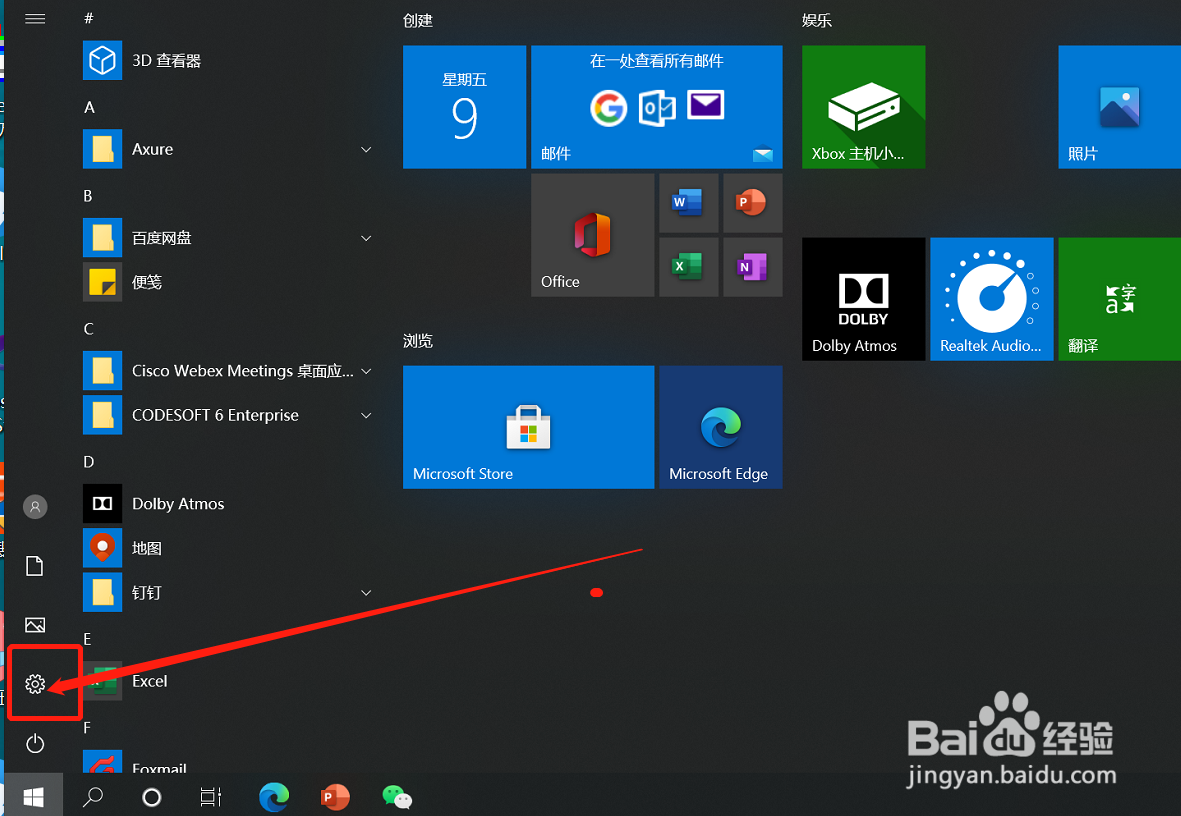This screenshot has height=816, width=1181.
Task: Click the 创建 group header
Action: [417, 20]
